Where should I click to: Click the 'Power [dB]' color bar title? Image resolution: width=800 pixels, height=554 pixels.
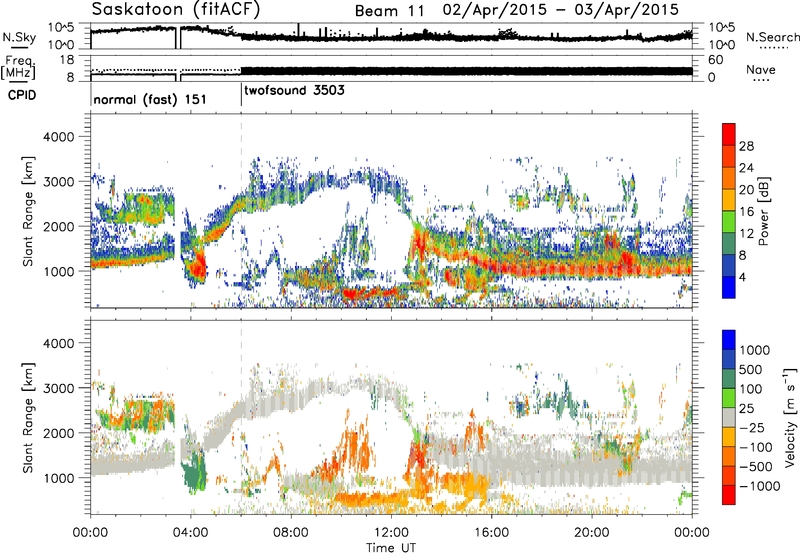pos(764,211)
